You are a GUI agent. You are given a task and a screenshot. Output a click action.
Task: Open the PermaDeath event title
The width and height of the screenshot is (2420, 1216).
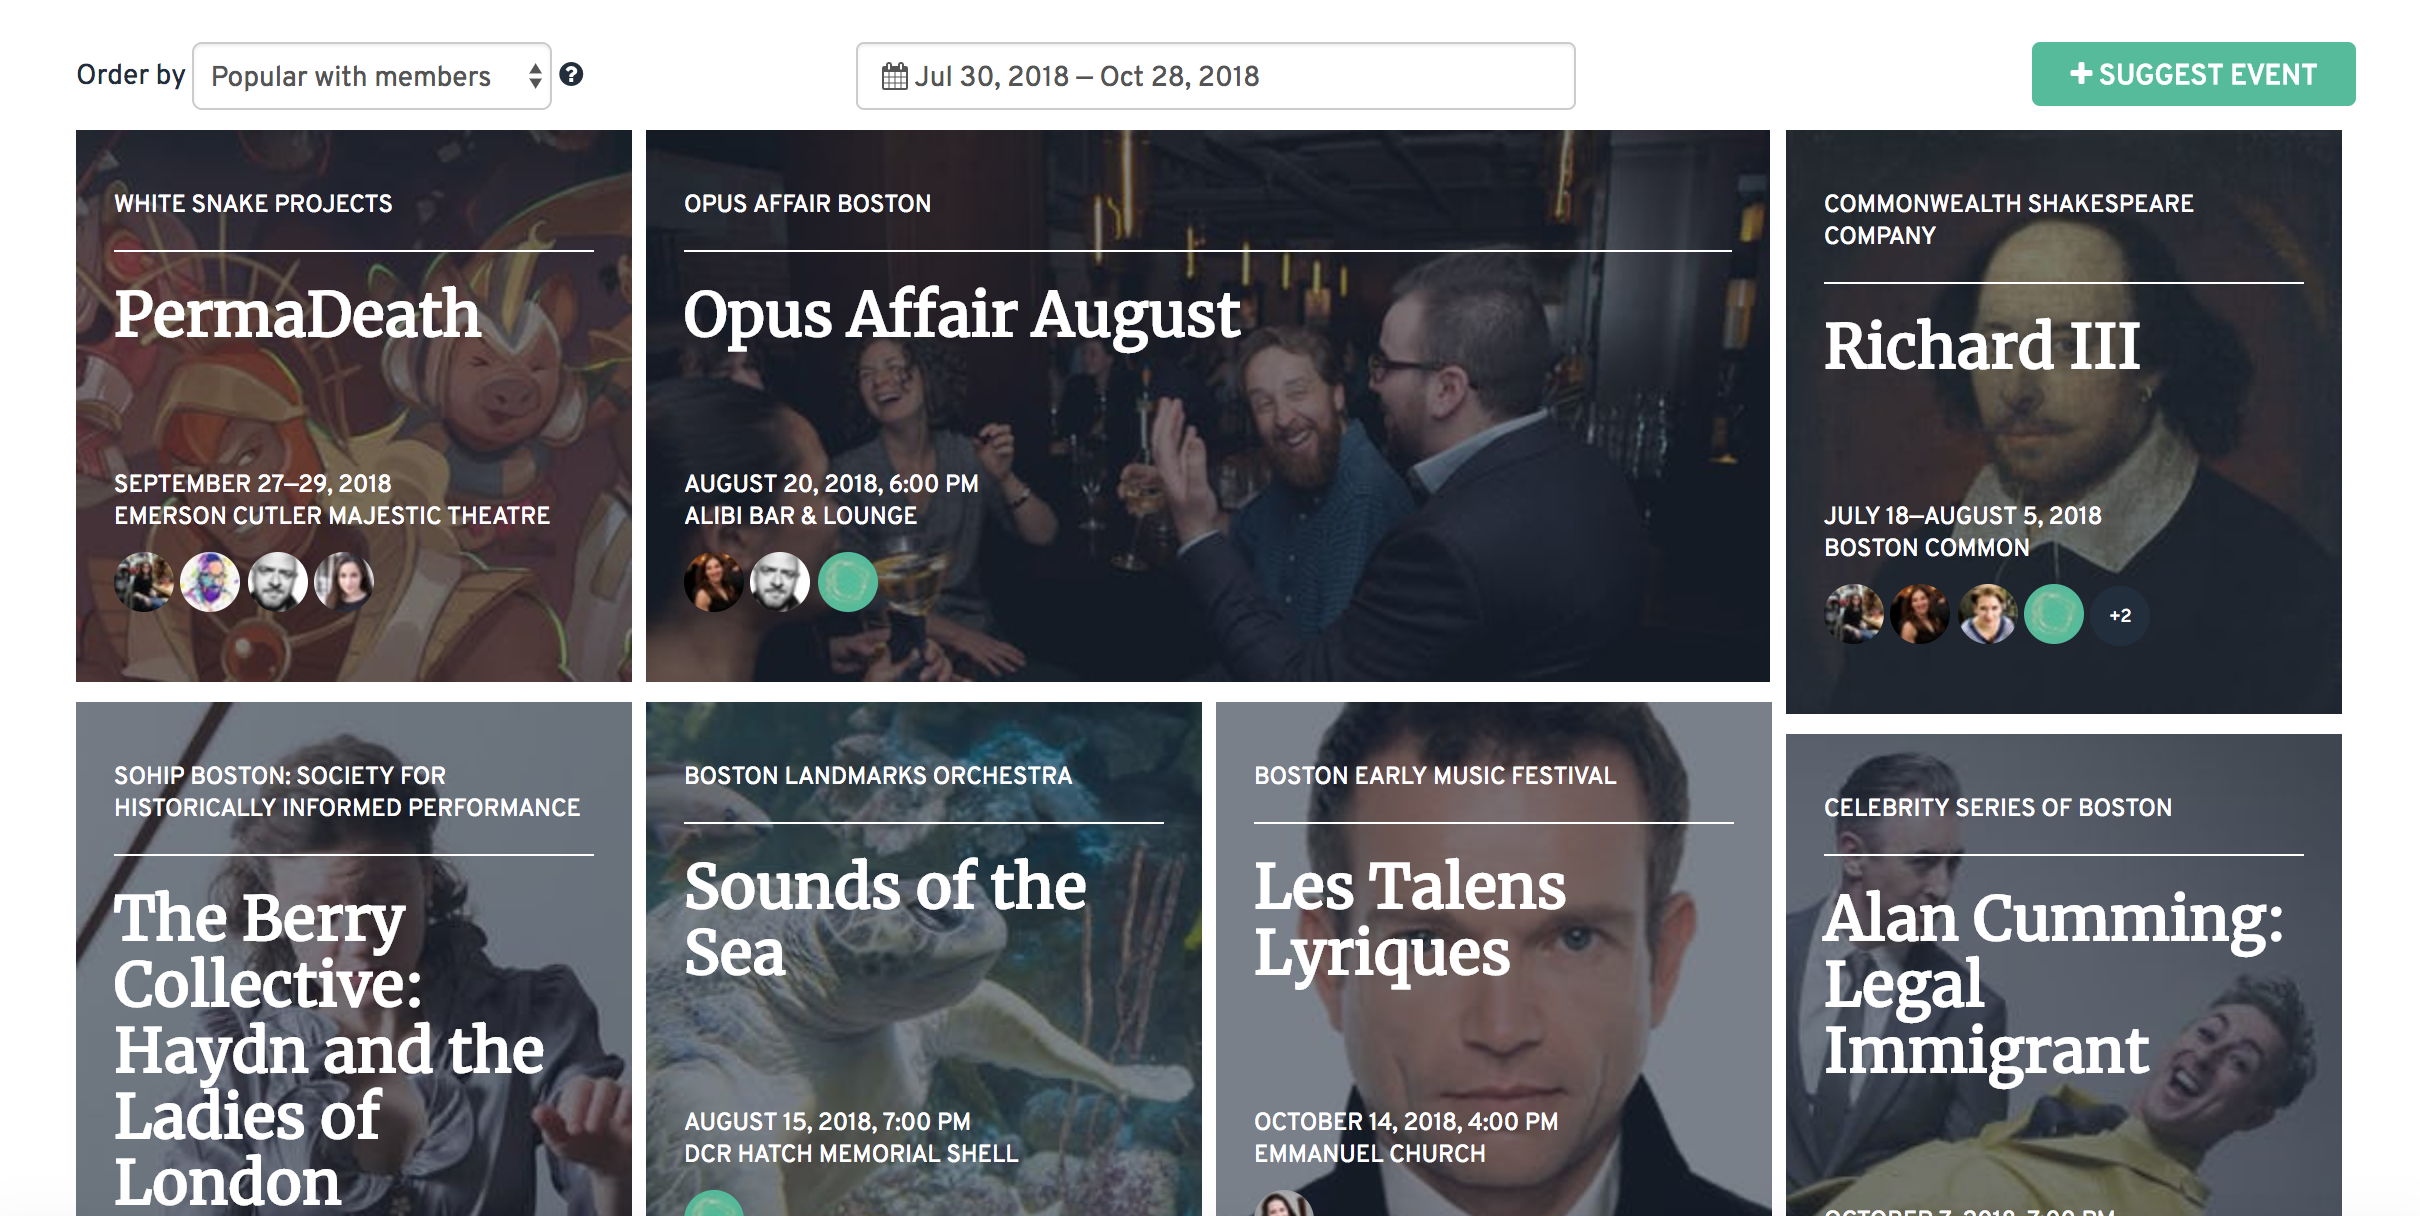click(298, 314)
